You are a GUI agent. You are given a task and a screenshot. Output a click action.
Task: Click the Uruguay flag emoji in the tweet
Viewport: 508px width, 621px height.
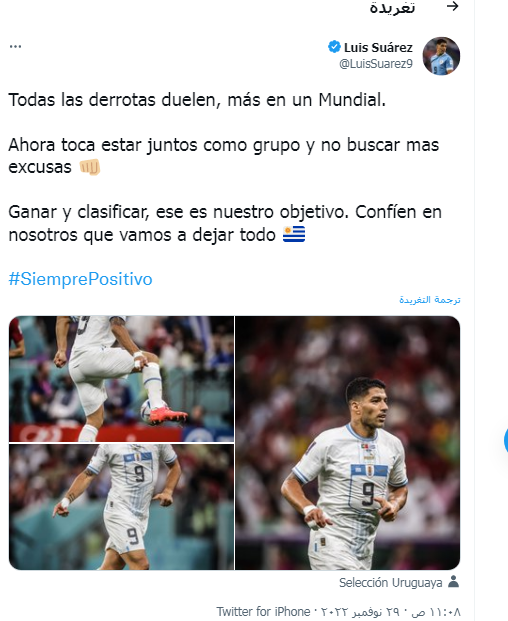pyautogui.click(x=294, y=234)
